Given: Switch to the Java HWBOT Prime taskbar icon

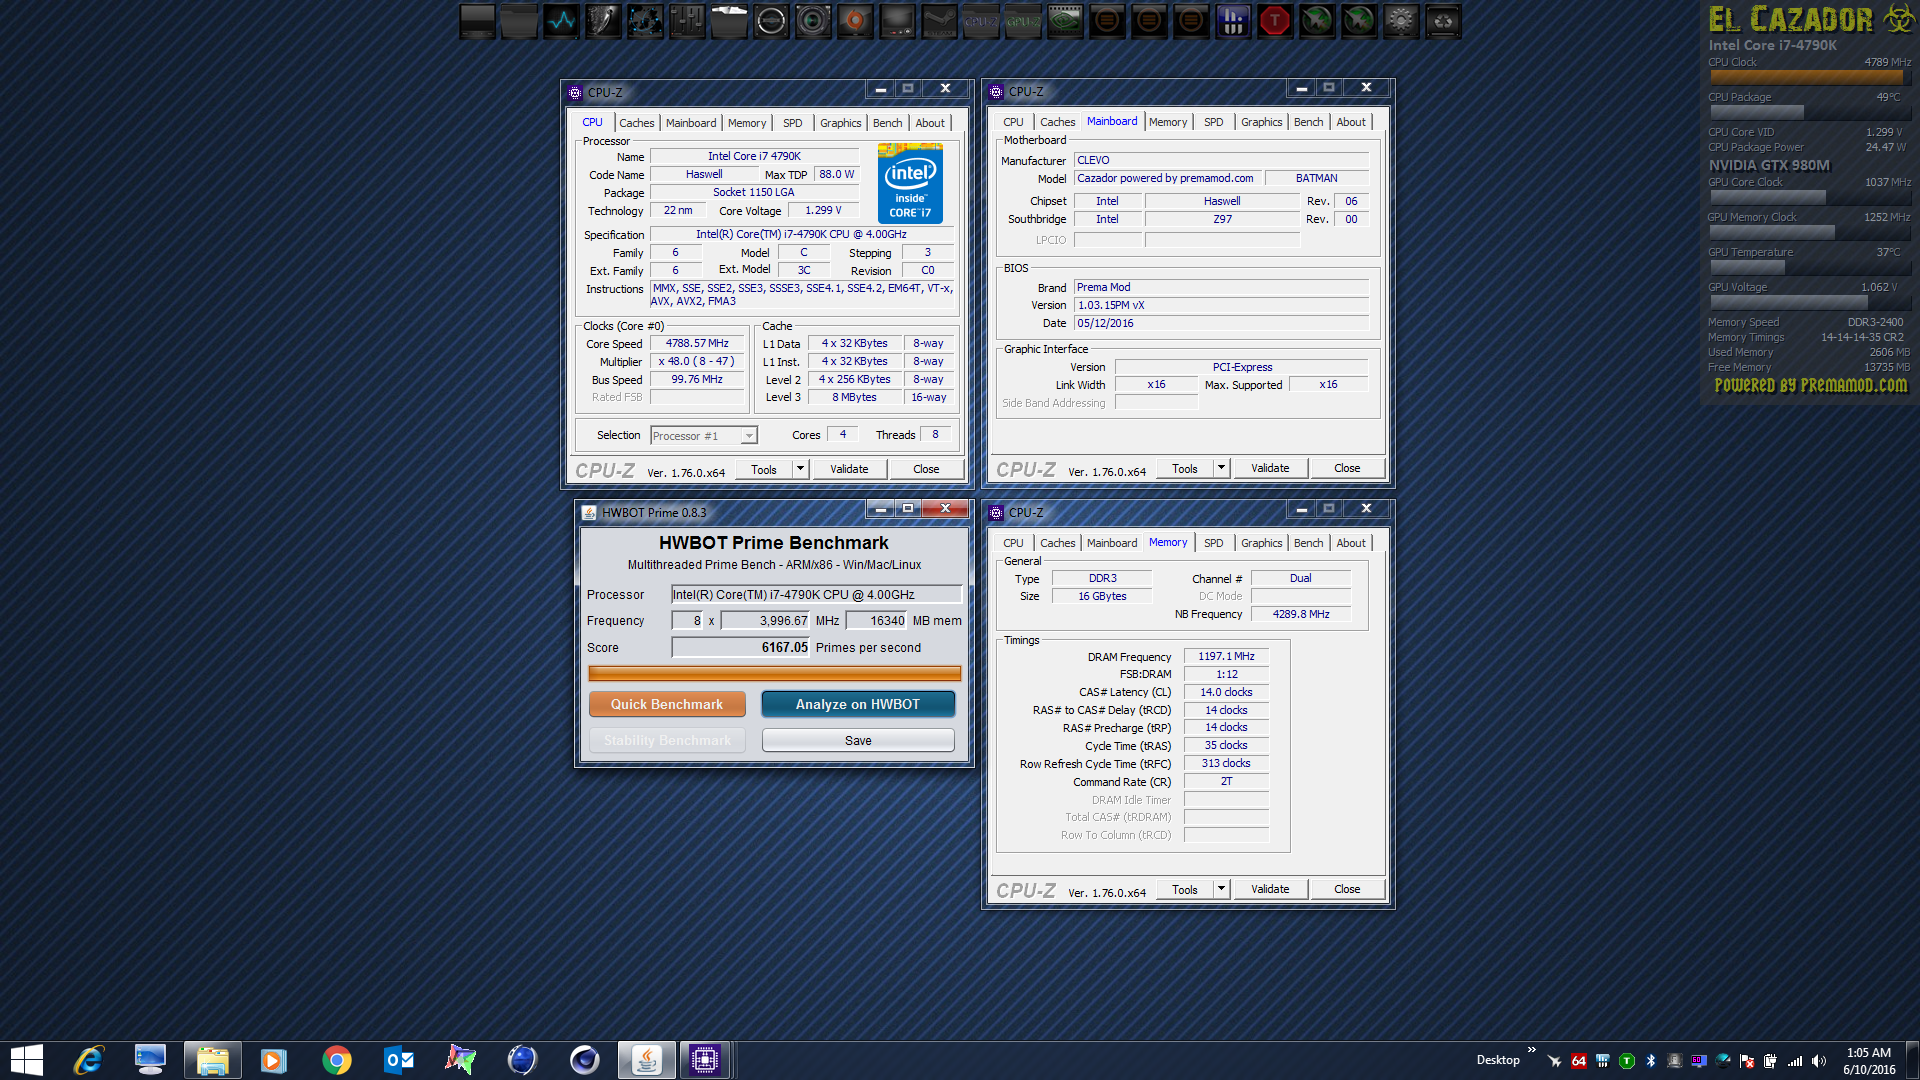Looking at the screenshot, I should pyautogui.click(x=646, y=1060).
